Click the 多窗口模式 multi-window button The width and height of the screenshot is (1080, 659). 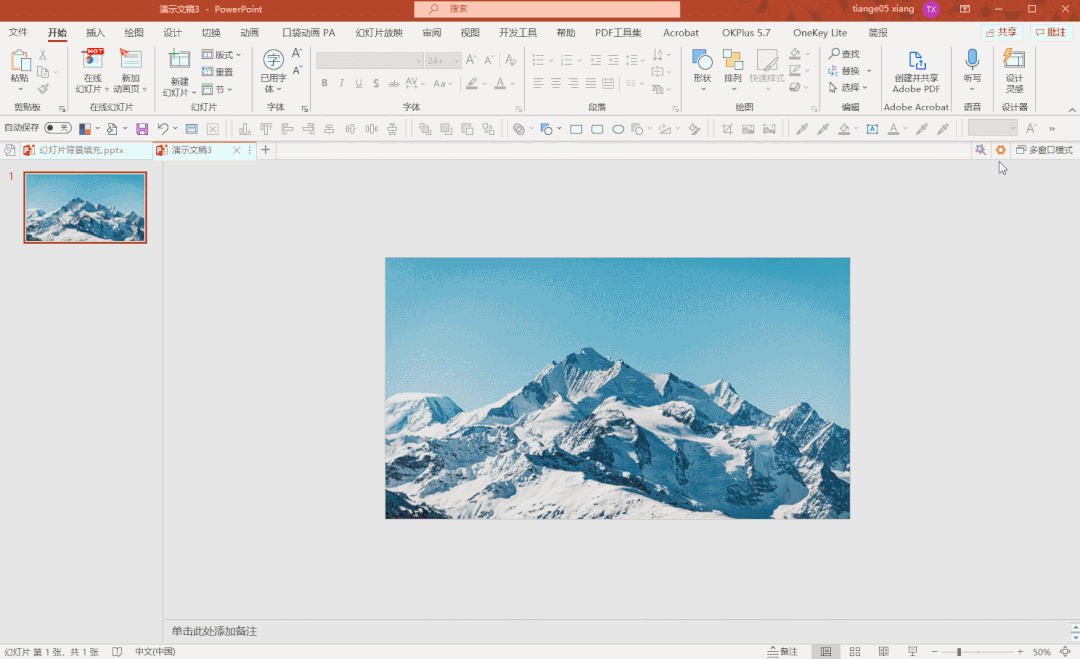[1043, 150]
